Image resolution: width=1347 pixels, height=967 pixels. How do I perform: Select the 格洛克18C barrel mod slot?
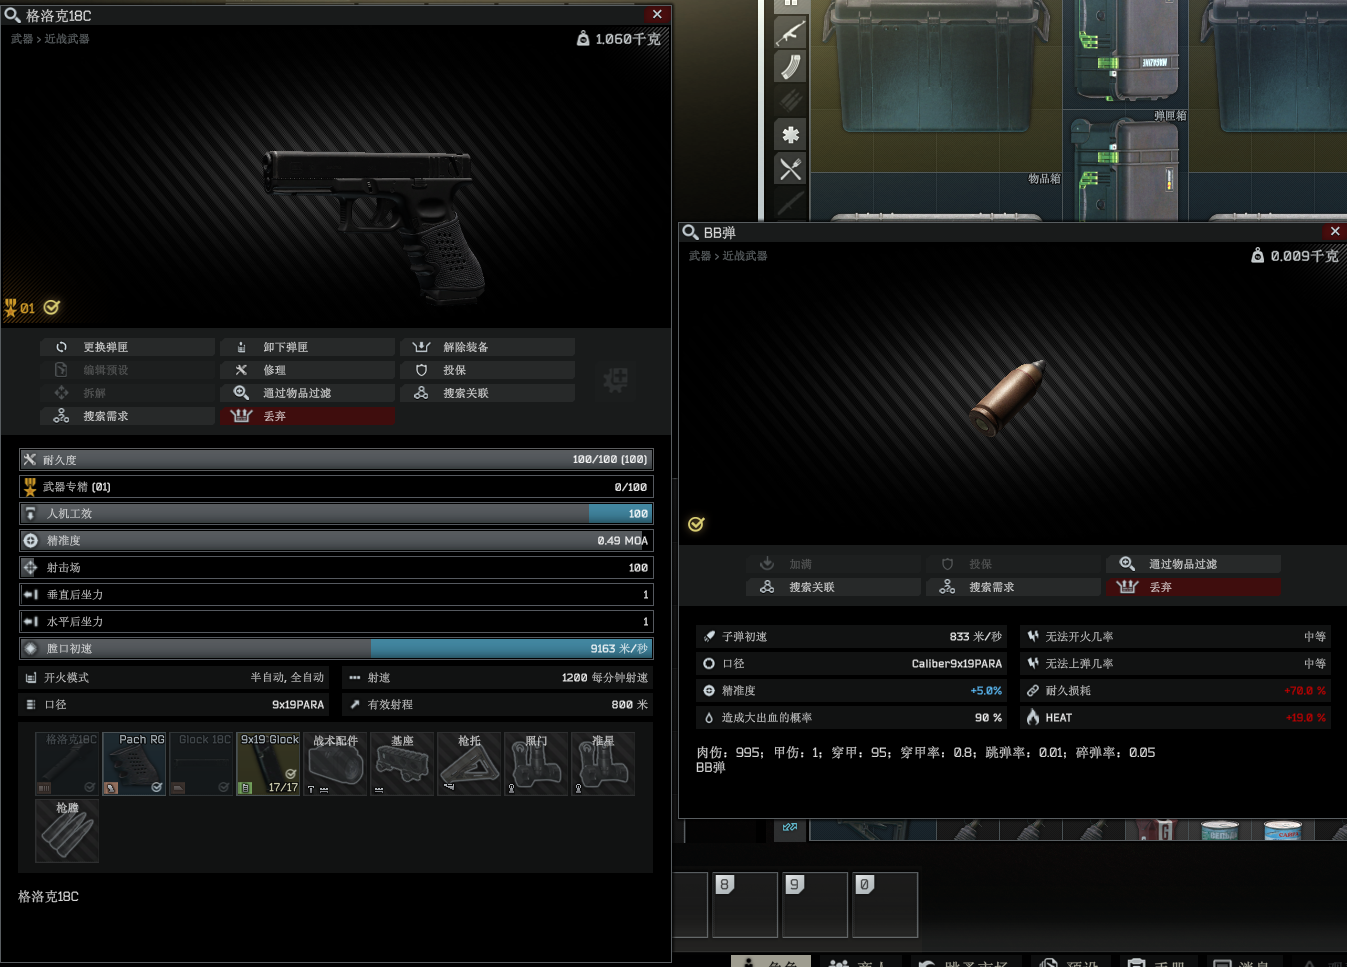pos(67,764)
